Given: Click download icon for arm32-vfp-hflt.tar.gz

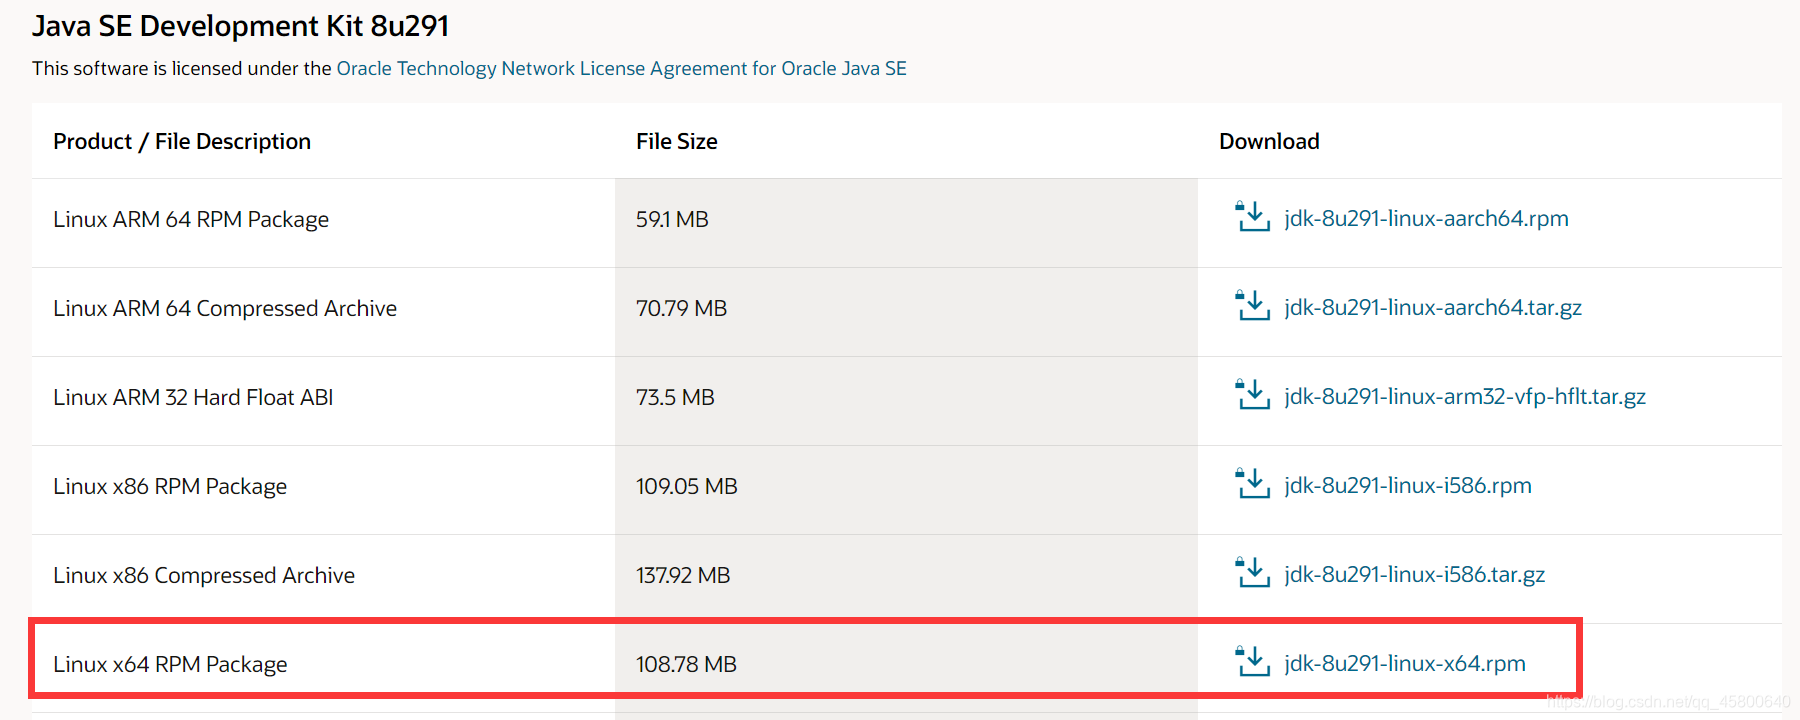Looking at the screenshot, I should (1252, 394).
